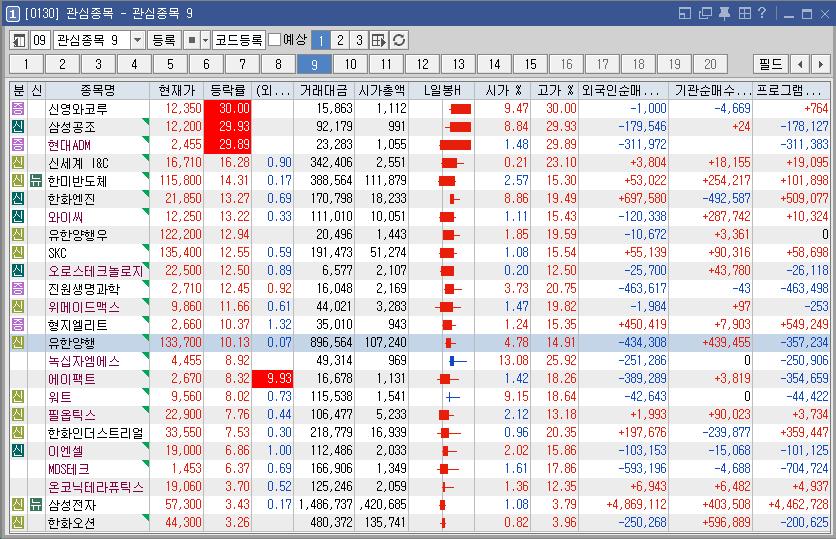This screenshot has width=836, height=539.
Task: Click the 증 badge on 신영와코루 row
Action: (18, 108)
